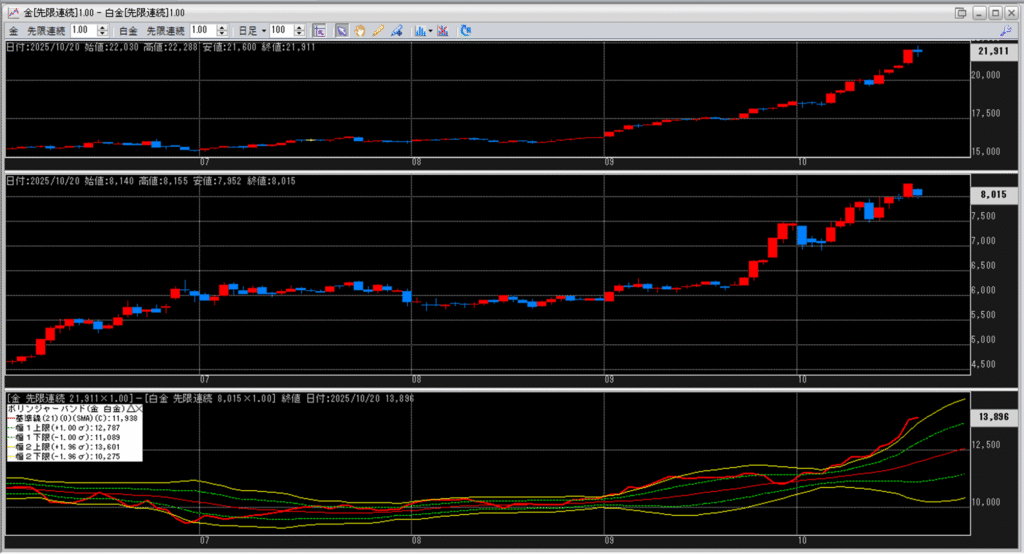Open the add indicator bar-chart tool
The width and height of the screenshot is (1024, 554).
[x=419, y=31]
